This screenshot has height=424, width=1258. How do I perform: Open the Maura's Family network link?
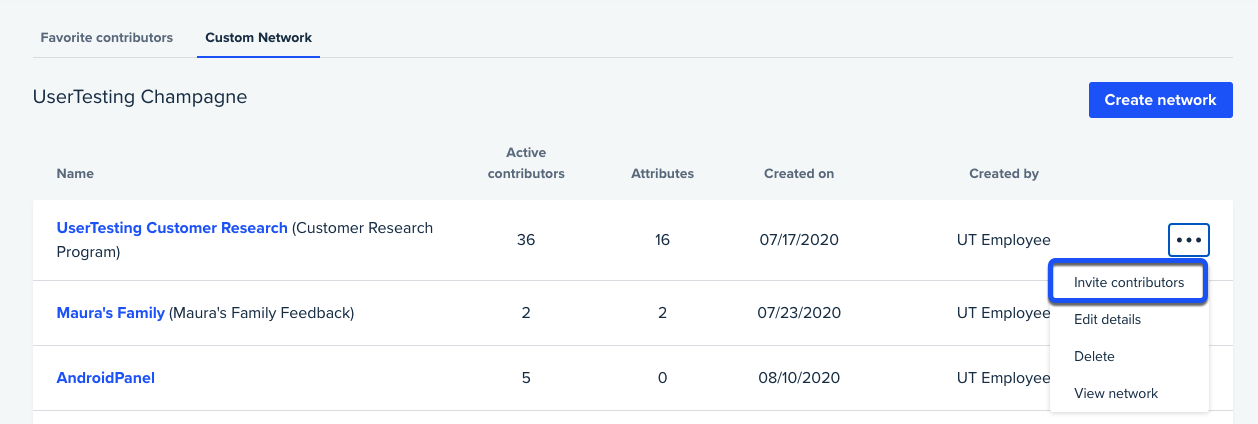pos(111,313)
